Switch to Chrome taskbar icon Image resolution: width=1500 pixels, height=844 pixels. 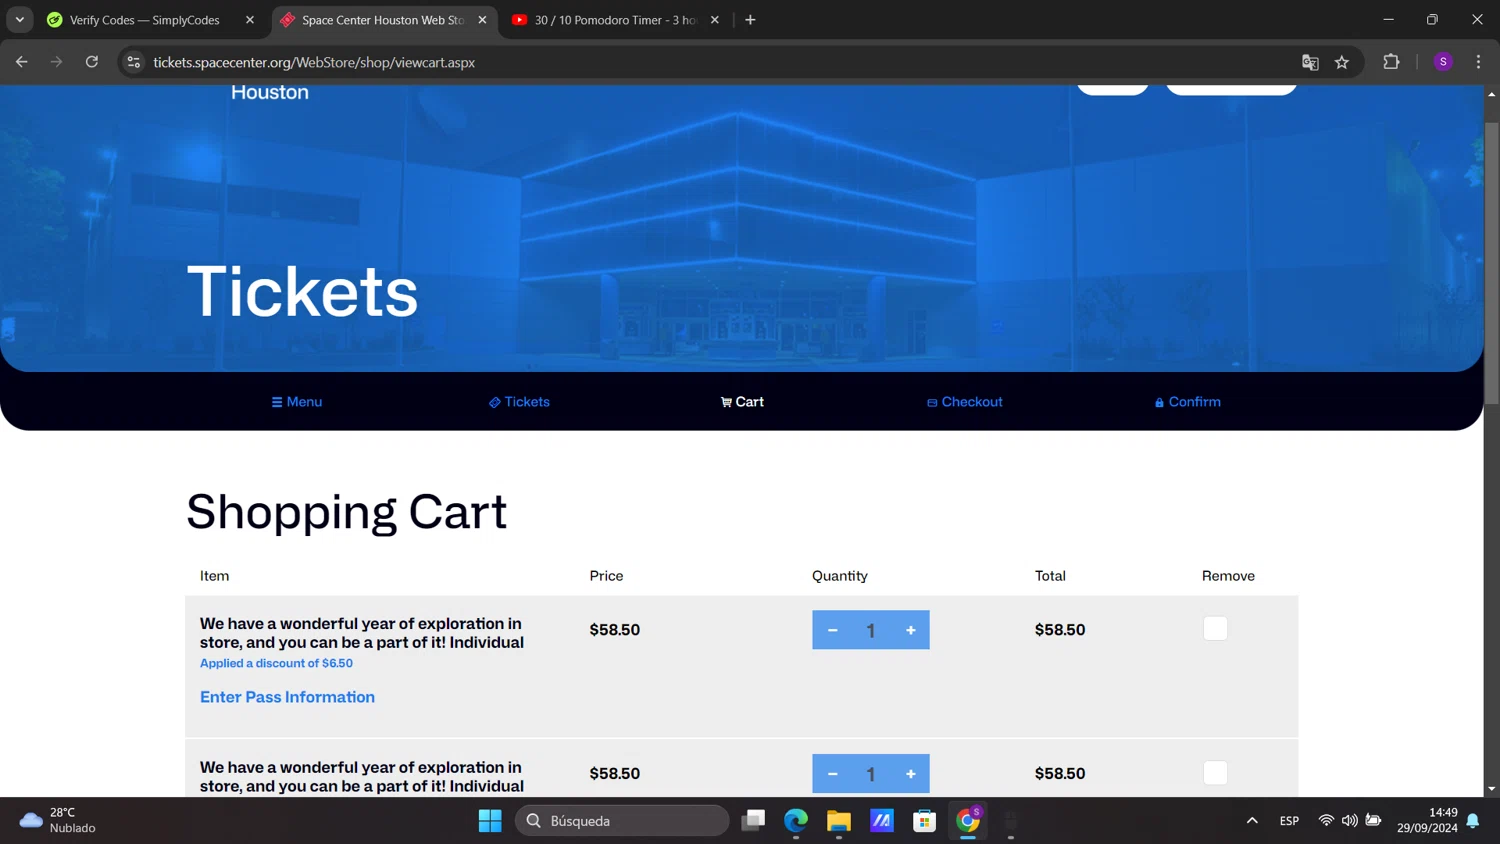pyautogui.click(x=968, y=821)
